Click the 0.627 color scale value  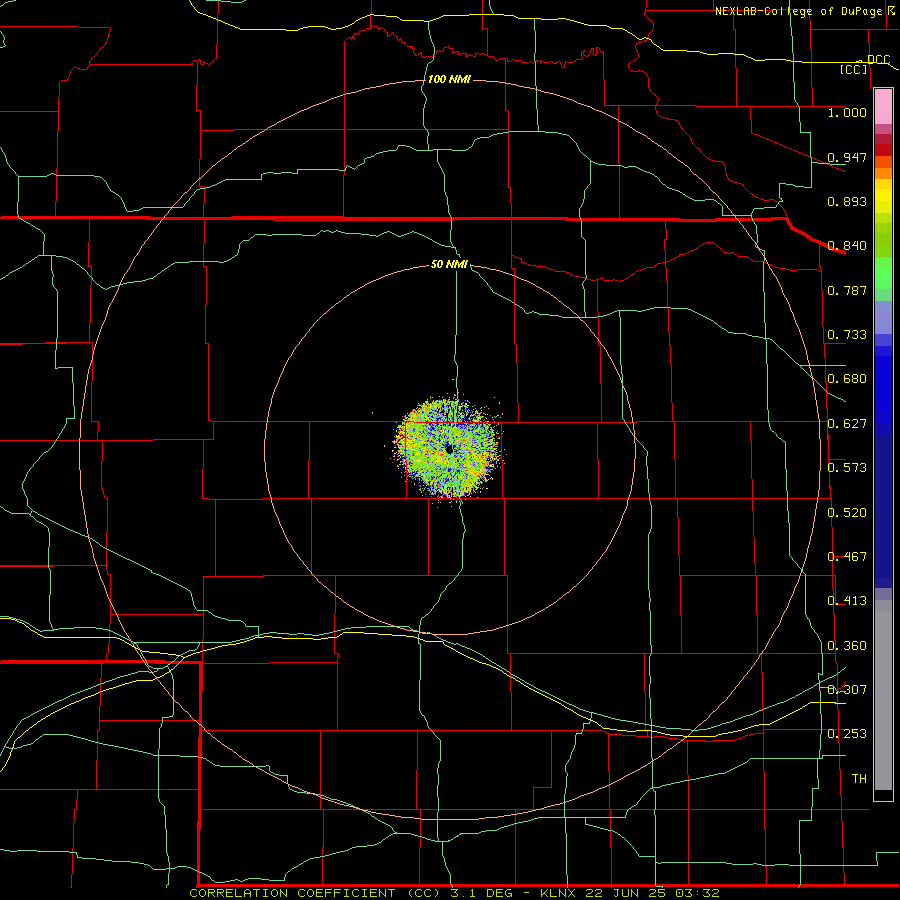847,424
